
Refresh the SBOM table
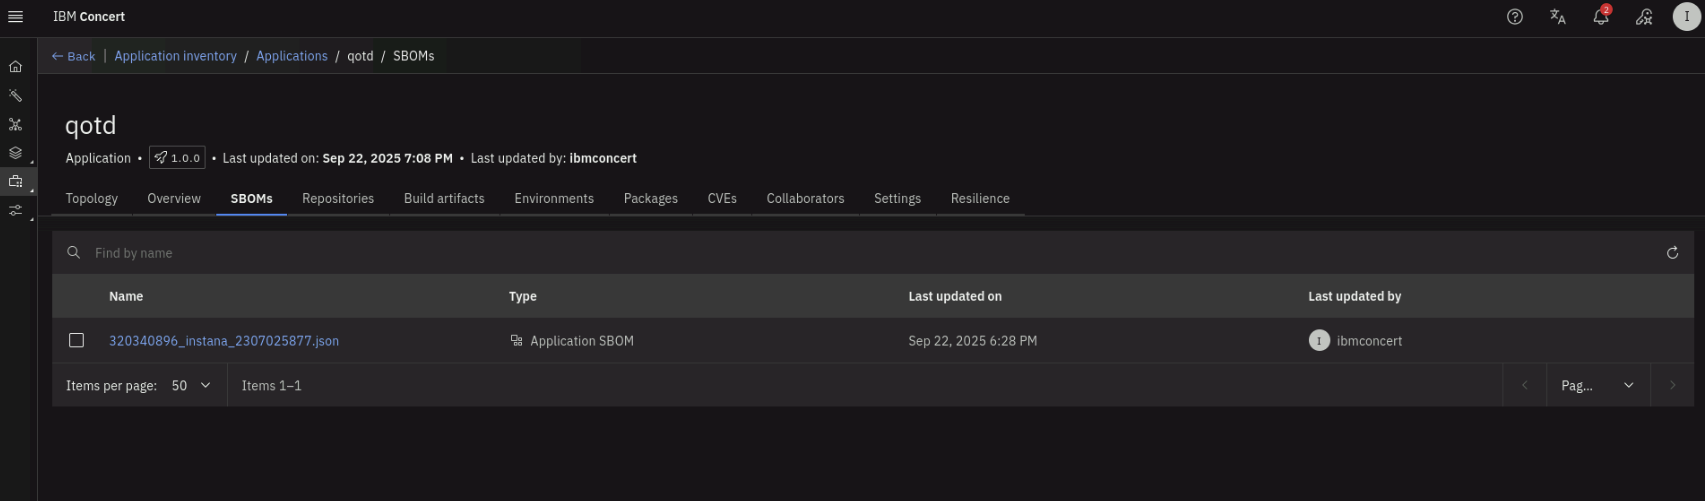[x=1672, y=253]
